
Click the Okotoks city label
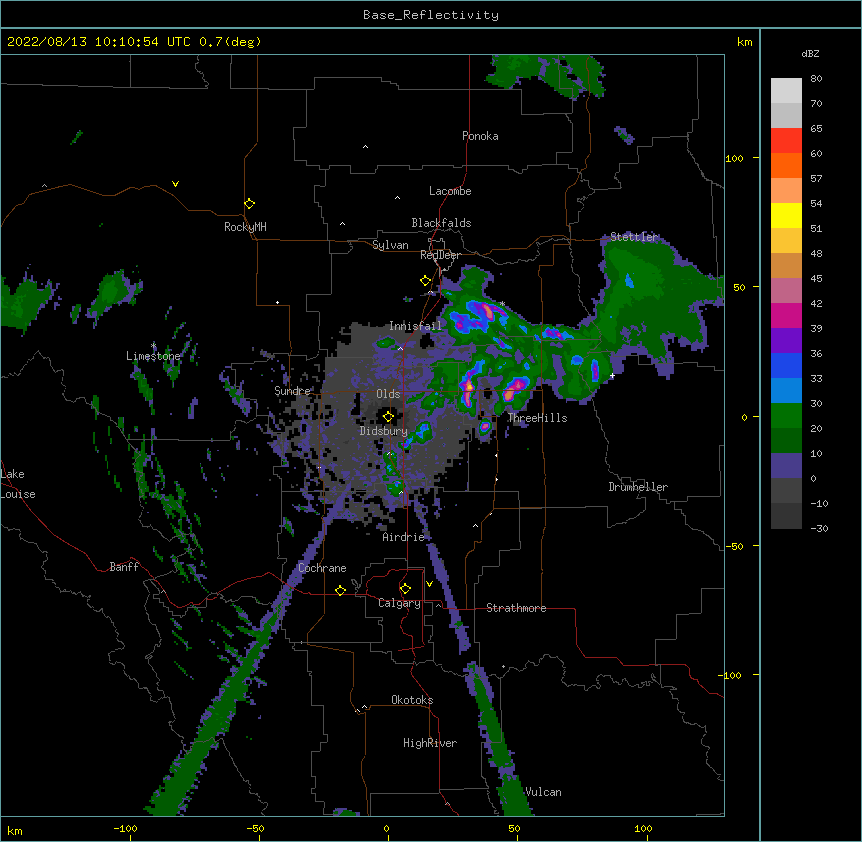tap(412, 700)
